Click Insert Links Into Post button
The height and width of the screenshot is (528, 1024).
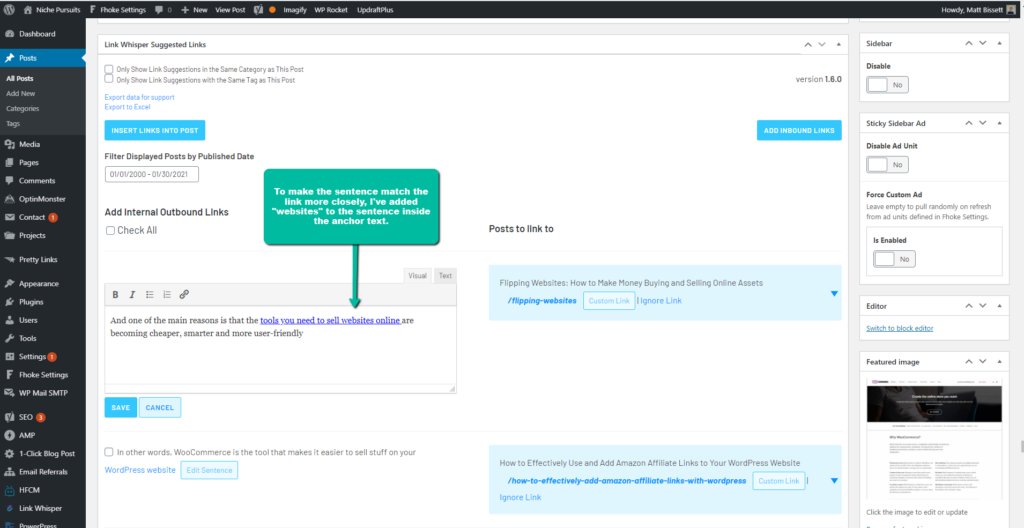coord(155,130)
